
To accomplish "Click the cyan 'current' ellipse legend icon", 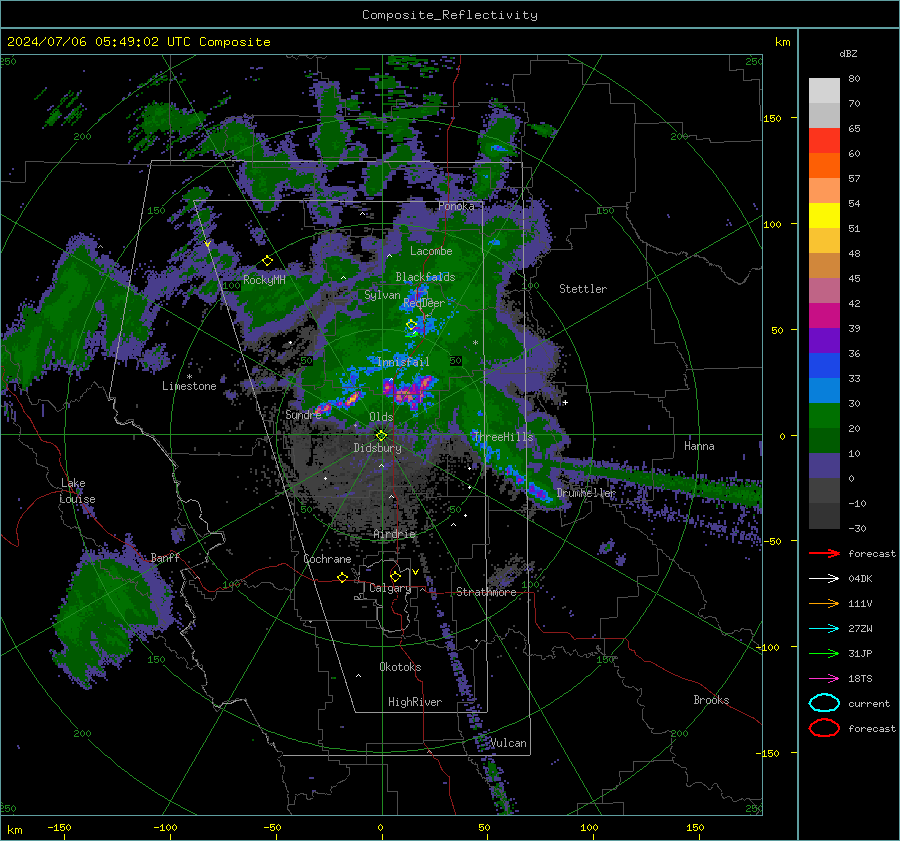I will coord(824,703).
